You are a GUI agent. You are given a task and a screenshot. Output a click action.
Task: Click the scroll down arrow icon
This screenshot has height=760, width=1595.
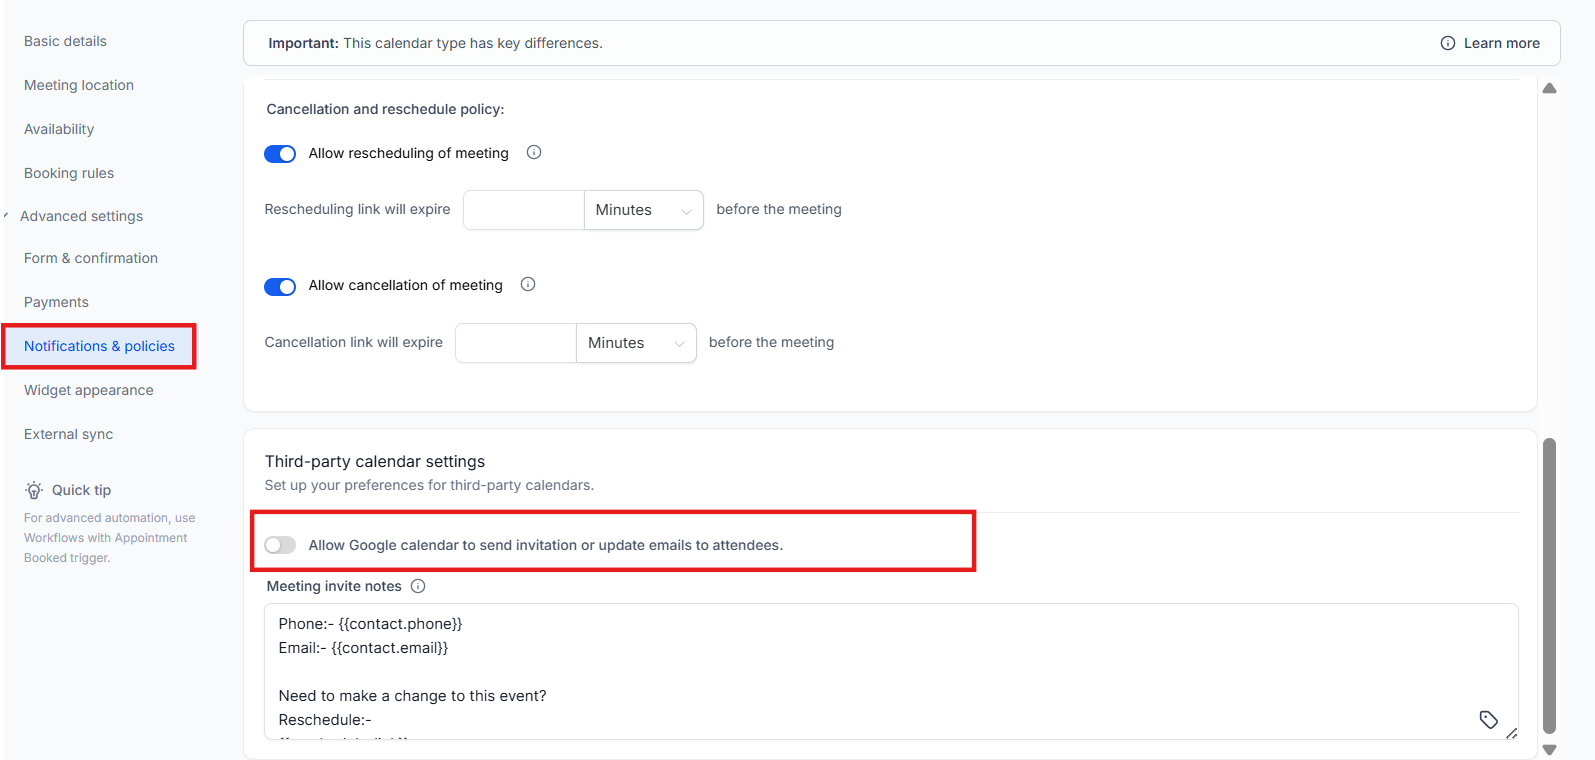click(x=1549, y=749)
